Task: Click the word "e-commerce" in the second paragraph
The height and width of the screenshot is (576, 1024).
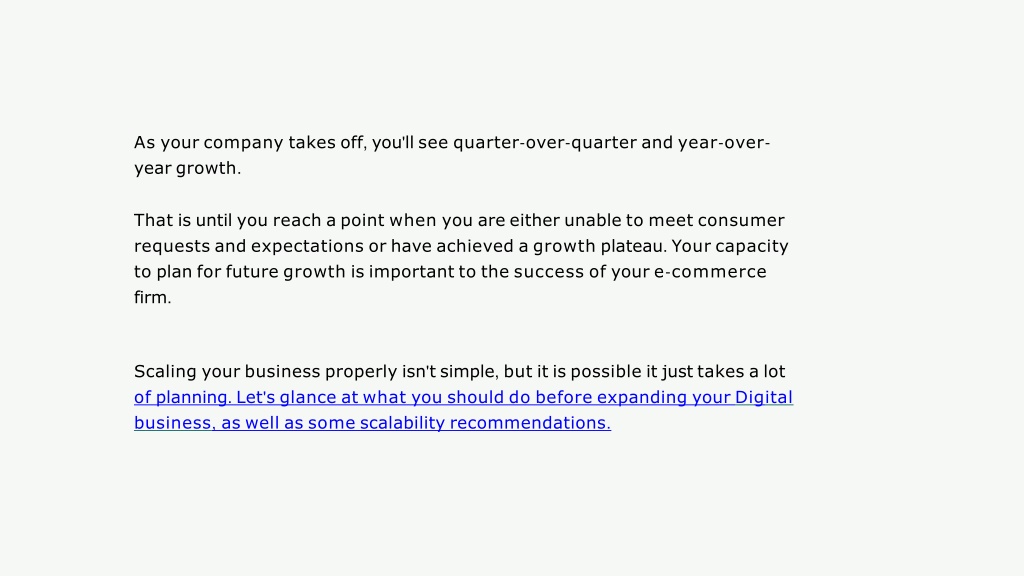Action: coord(710,272)
